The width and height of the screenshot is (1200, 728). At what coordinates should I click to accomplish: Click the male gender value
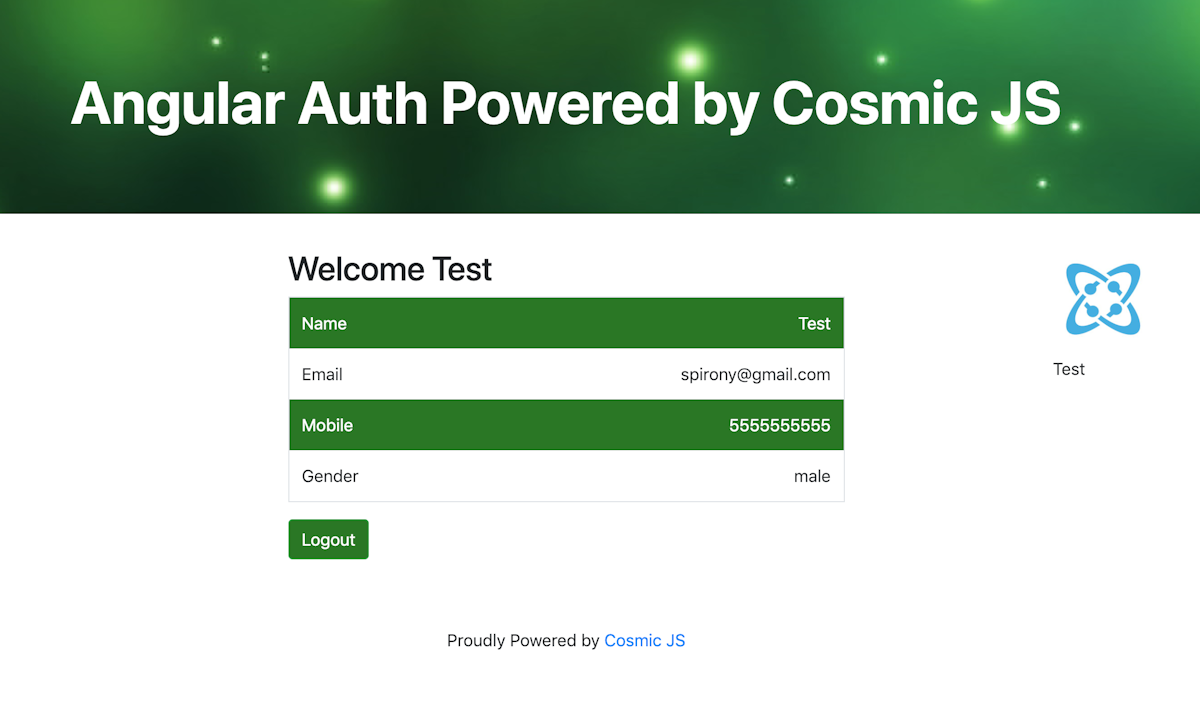pyautogui.click(x=812, y=477)
